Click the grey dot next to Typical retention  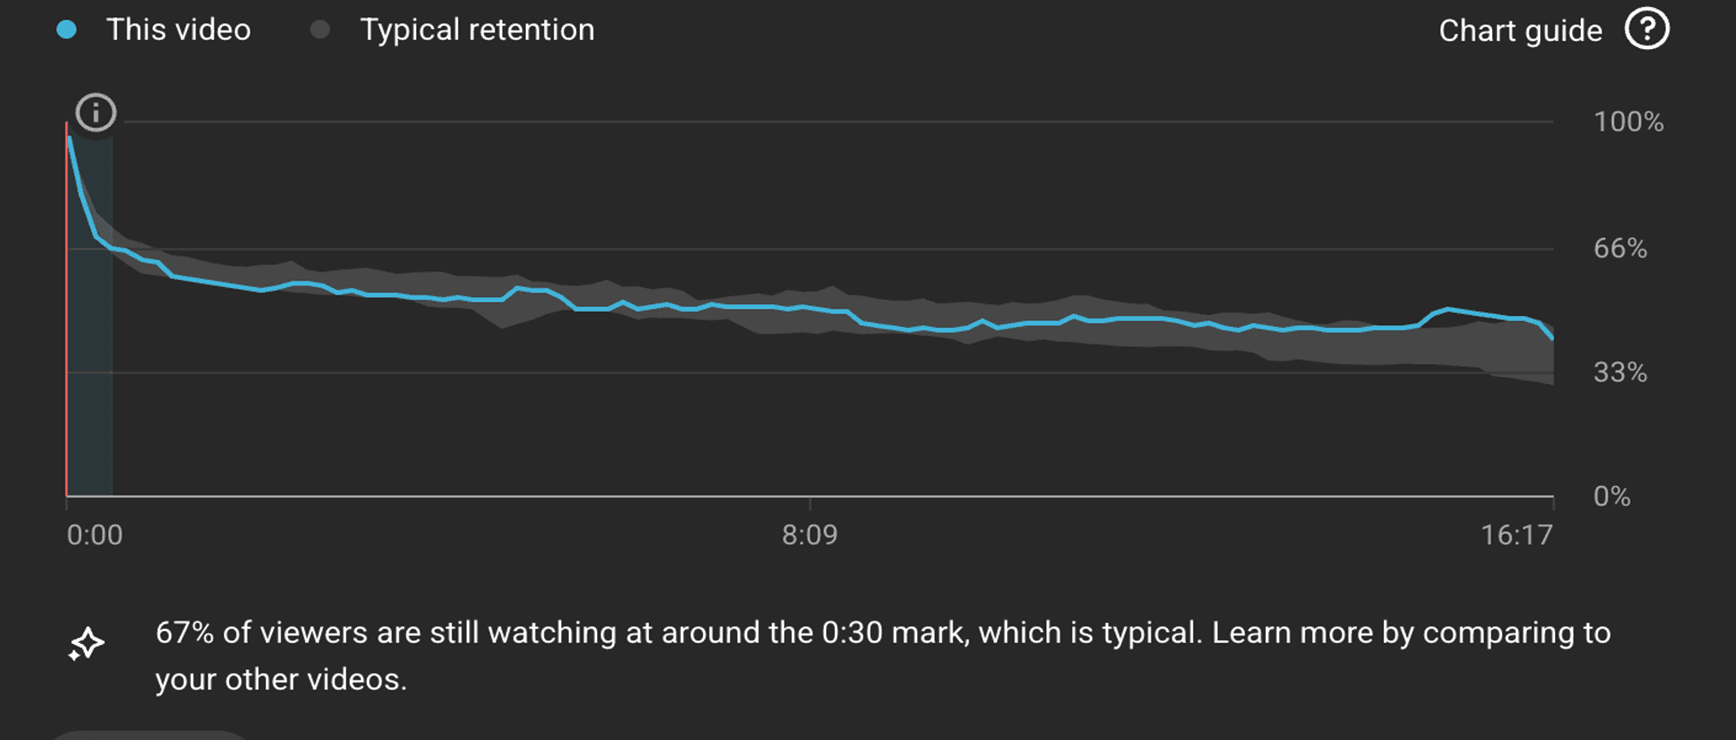tap(320, 30)
